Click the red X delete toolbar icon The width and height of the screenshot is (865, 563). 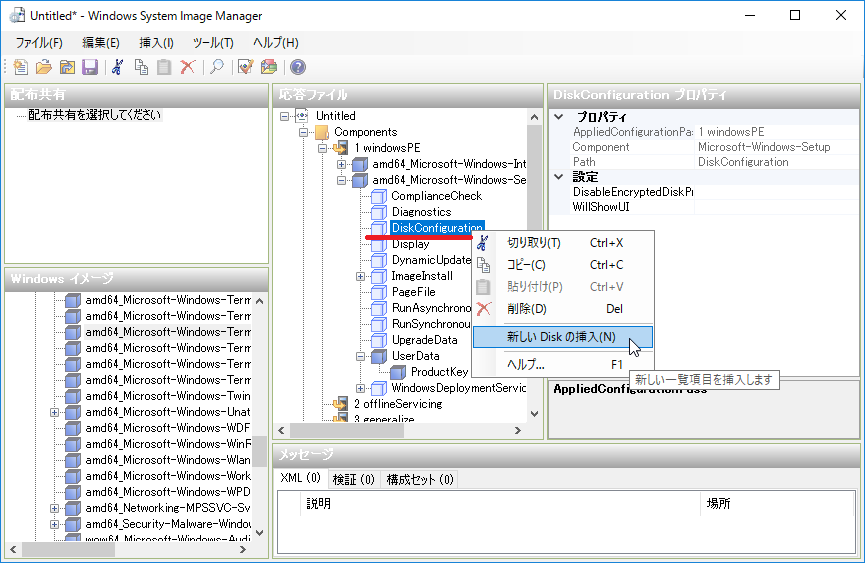(x=187, y=67)
